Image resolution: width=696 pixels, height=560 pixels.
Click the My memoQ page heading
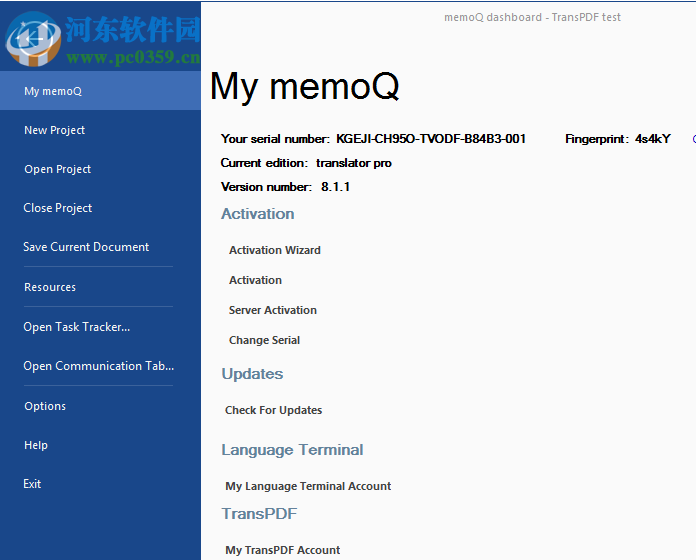point(304,87)
